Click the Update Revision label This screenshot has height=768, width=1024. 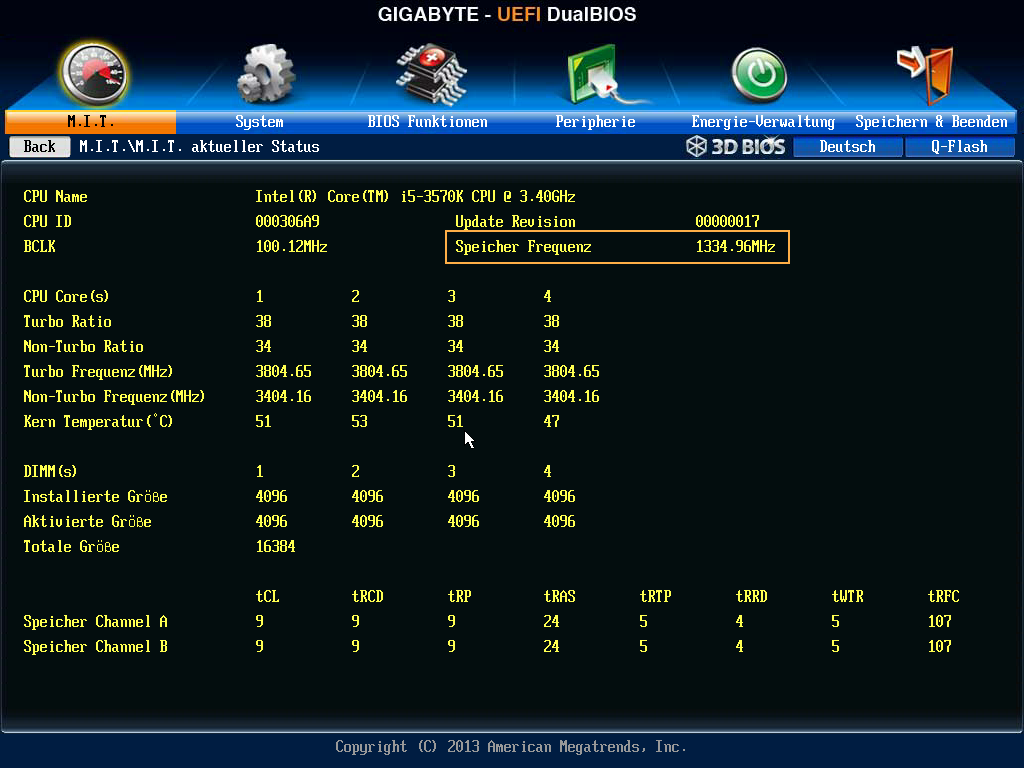(515, 221)
